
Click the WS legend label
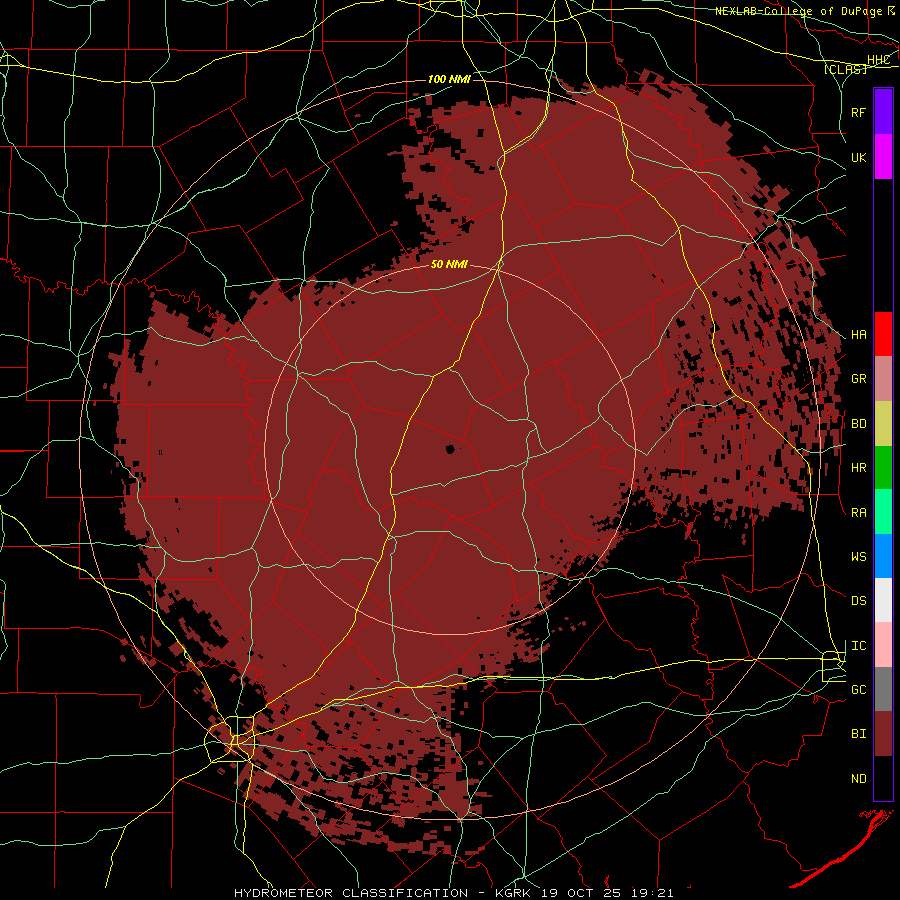858,557
